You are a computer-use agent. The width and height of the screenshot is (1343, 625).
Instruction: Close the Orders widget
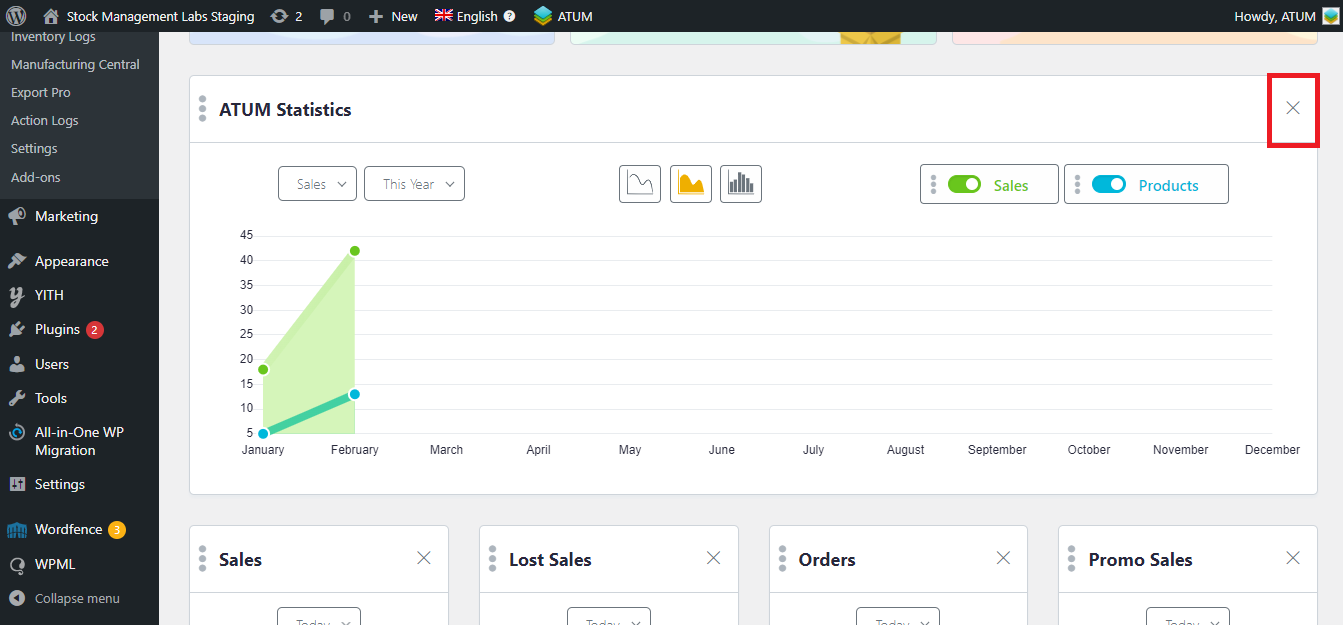[x=1003, y=558]
